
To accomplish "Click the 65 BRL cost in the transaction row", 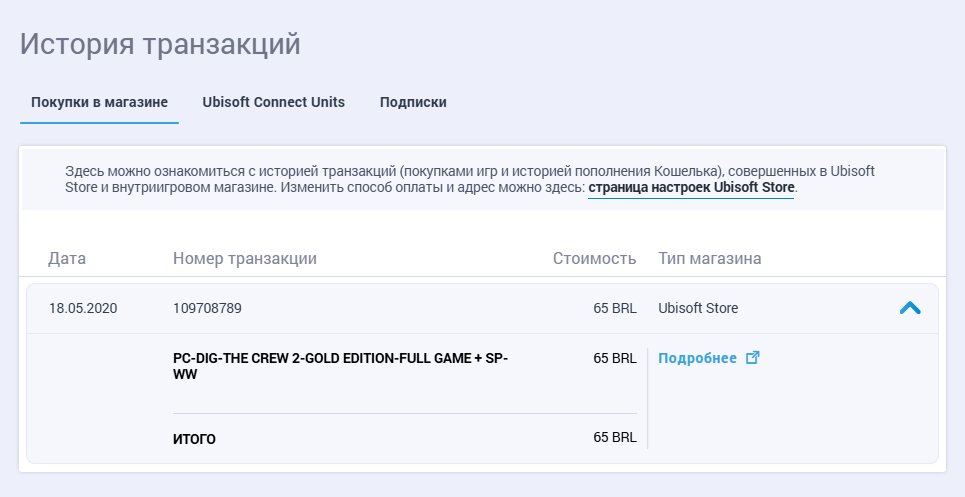I will 615,308.
